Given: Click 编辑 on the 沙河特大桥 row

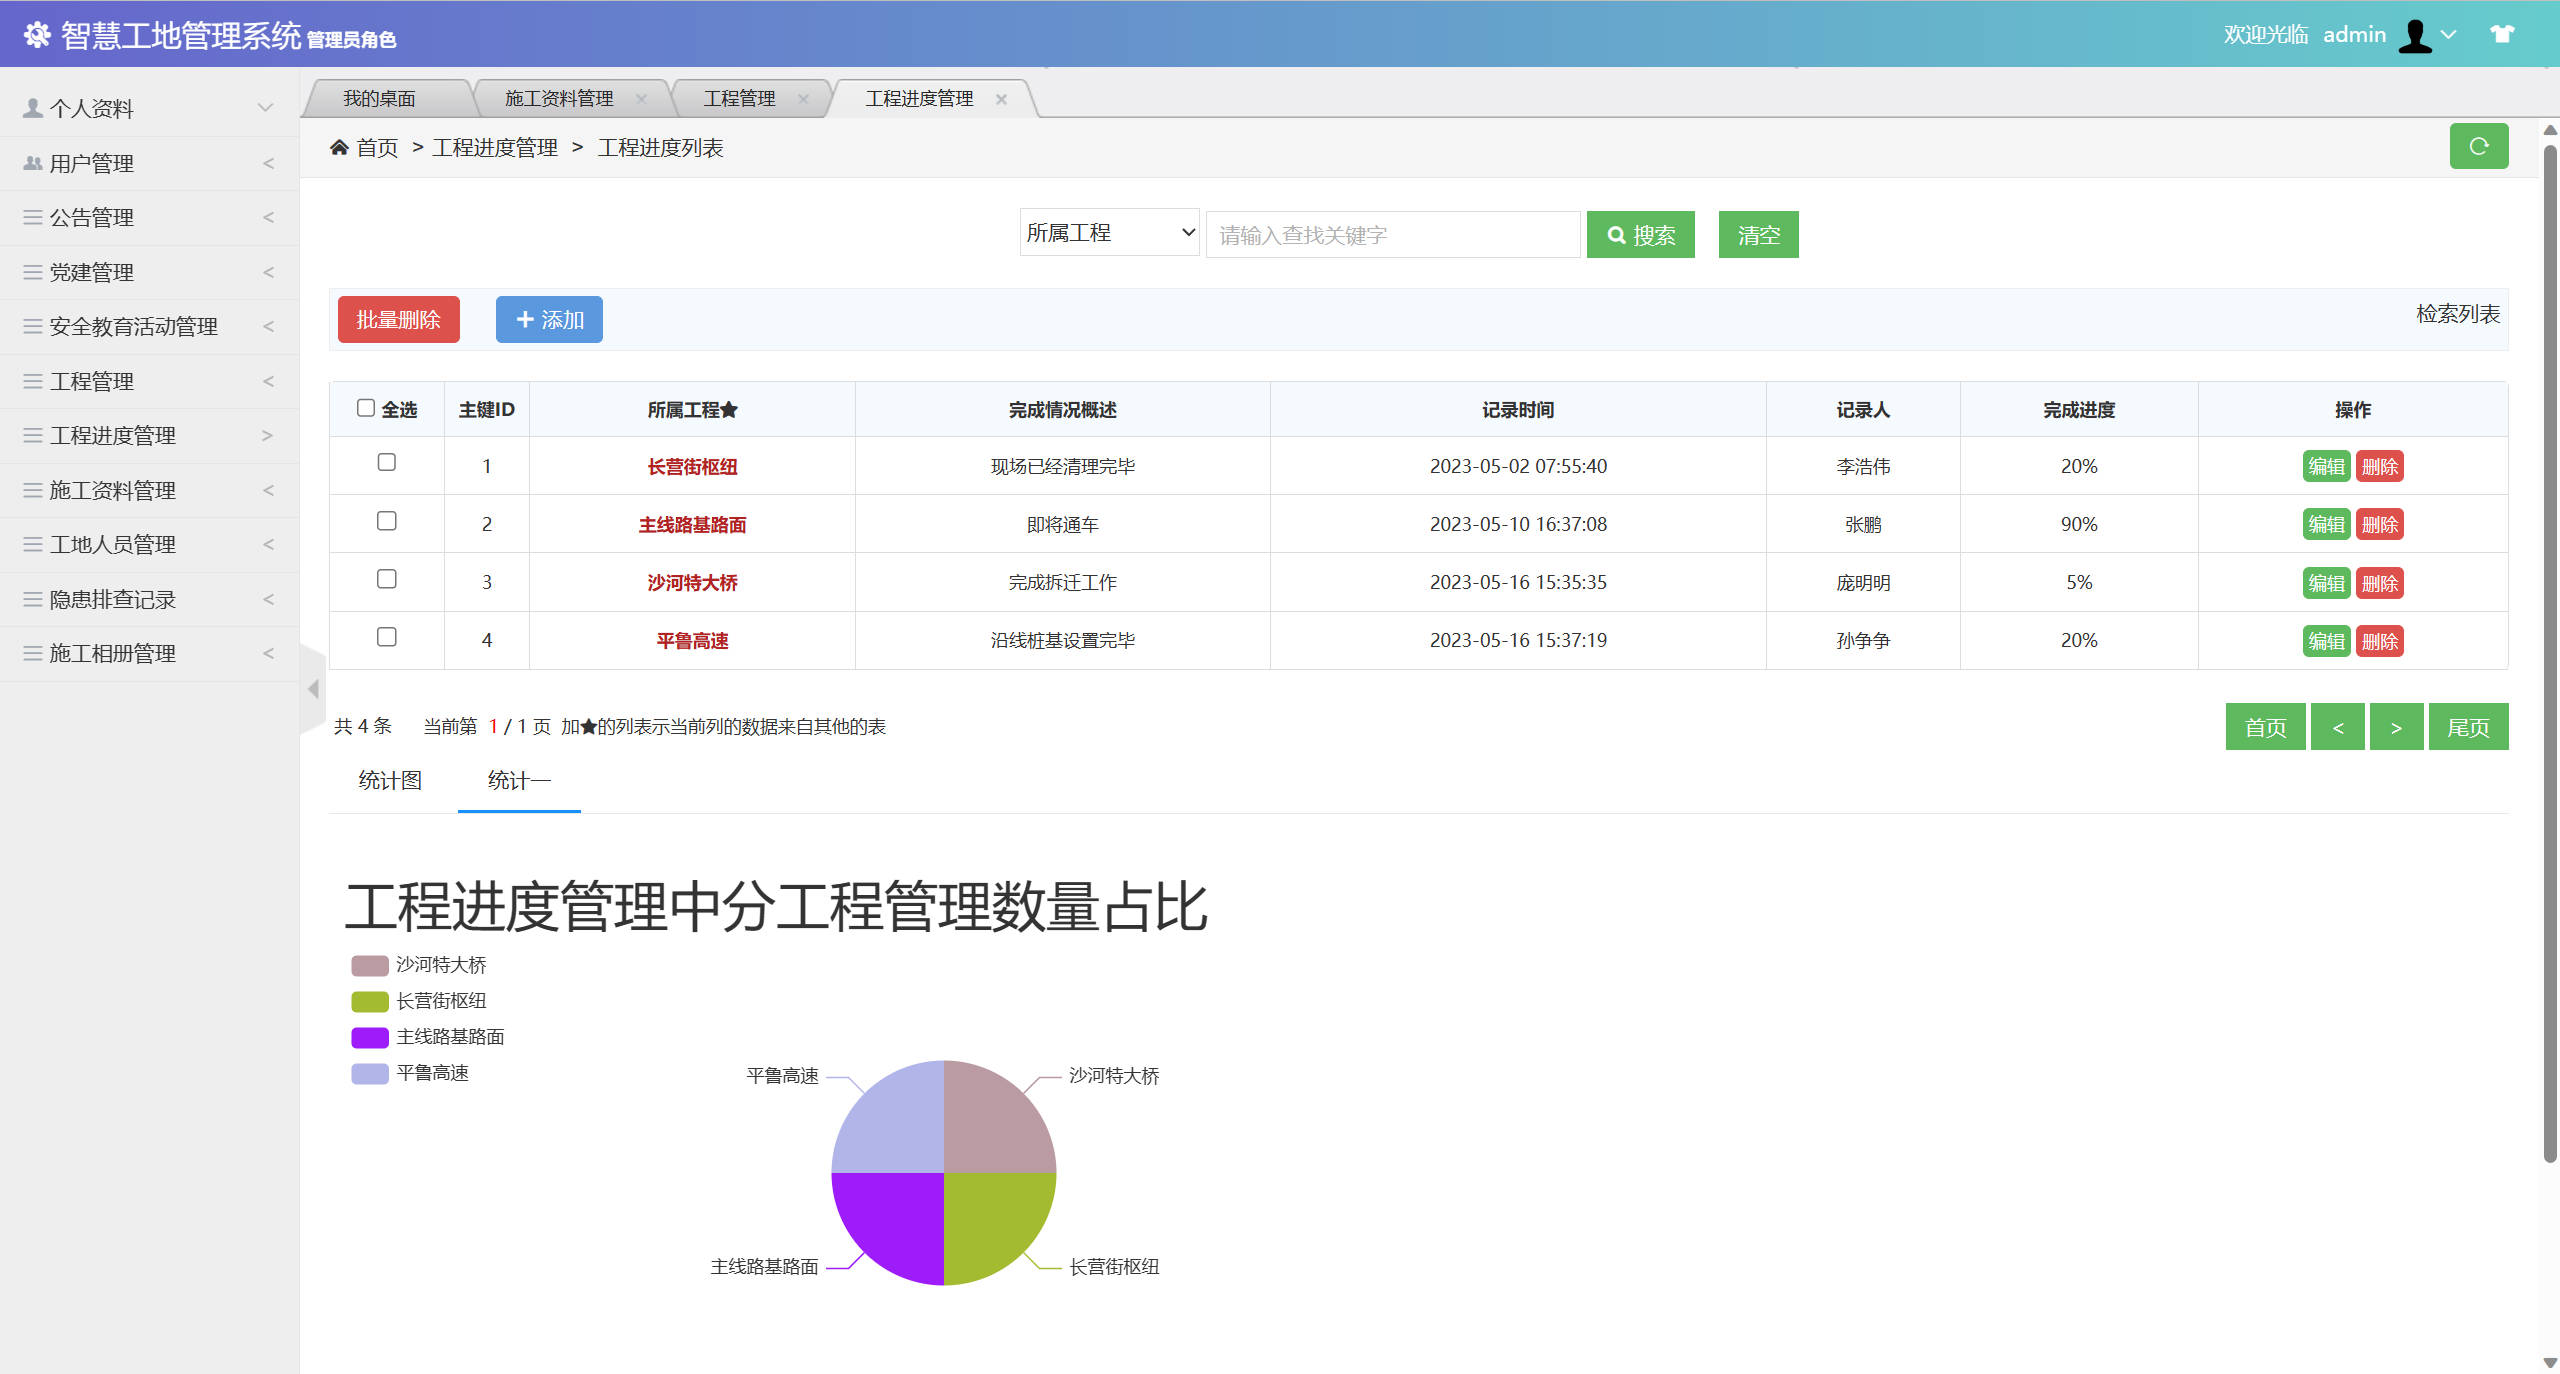Looking at the screenshot, I should [x=2327, y=582].
